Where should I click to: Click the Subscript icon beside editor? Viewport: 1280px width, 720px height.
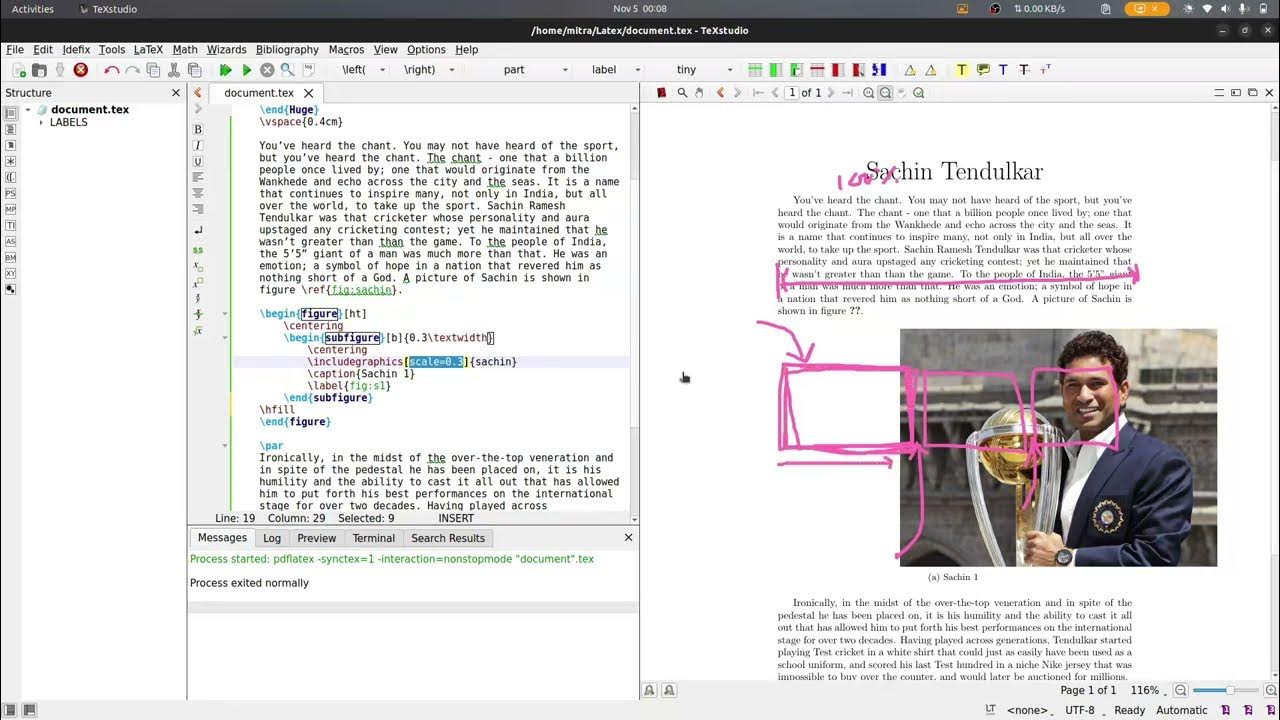click(198, 267)
